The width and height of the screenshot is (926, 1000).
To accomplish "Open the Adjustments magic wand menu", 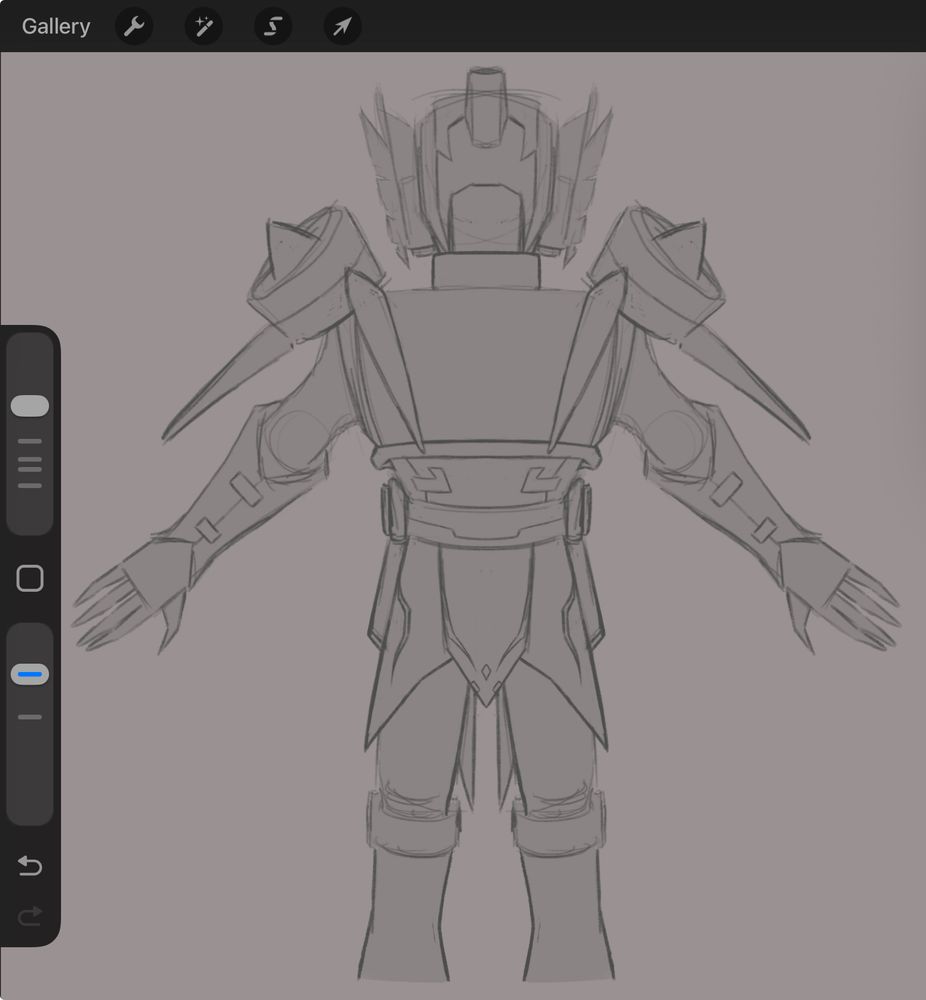I will (x=203, y=26).
